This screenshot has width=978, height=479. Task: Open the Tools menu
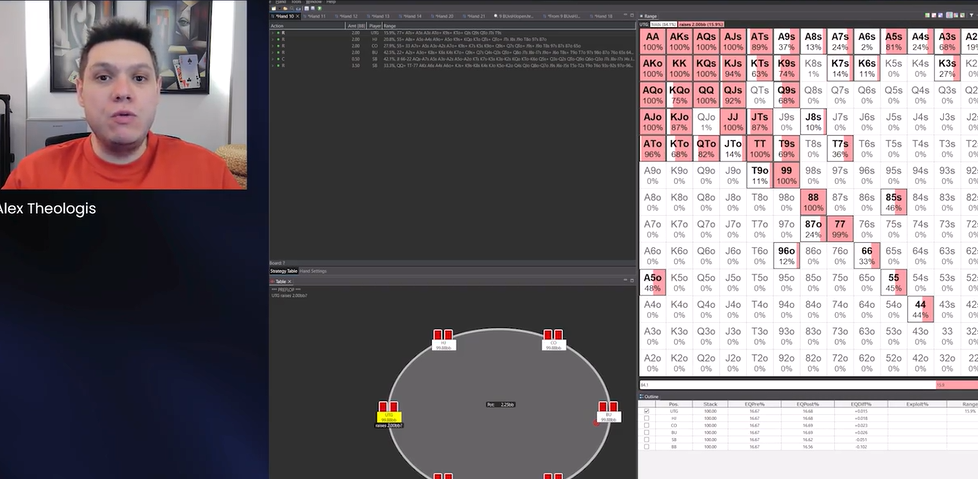[x=297, y=2]
